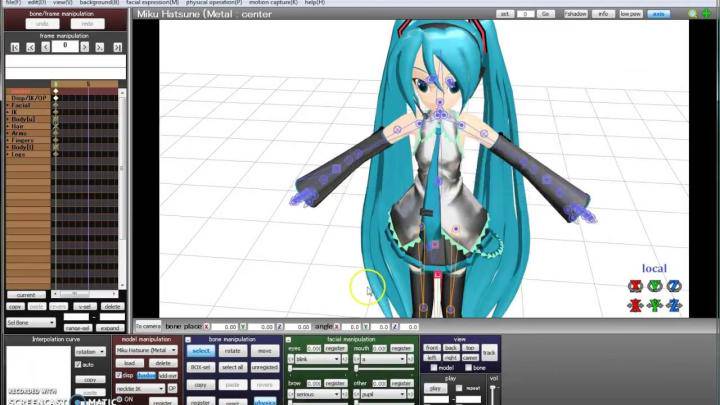Screen dimensions: 720x405
Task: Next brow morph arrow
Action: pyautogui.click(x=344, y=394)
